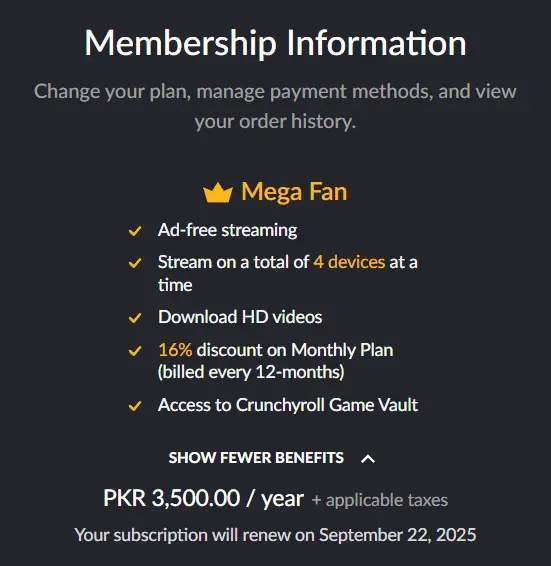This screenshot has width=551, height=566.
Task: Click the Ad-free streaming benefit text
Action: 227,230
